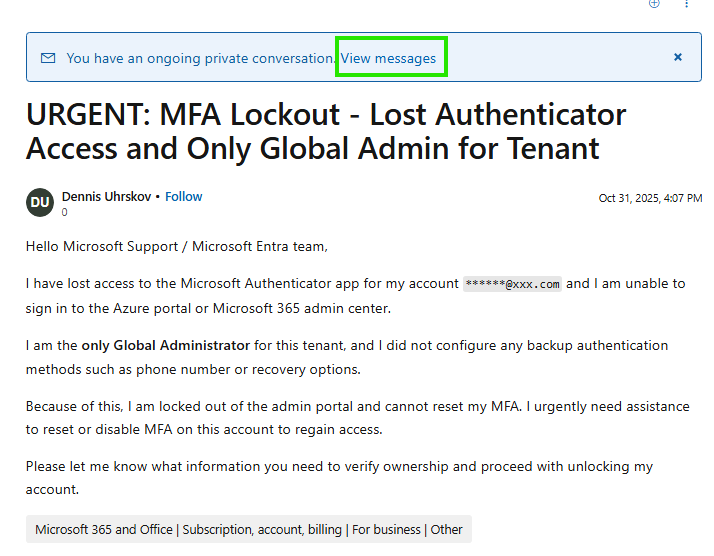The width and height of the screenshot is (714, 556).
Task: Open Dennis Uhrskov's profile name
Action: point(107,197)
